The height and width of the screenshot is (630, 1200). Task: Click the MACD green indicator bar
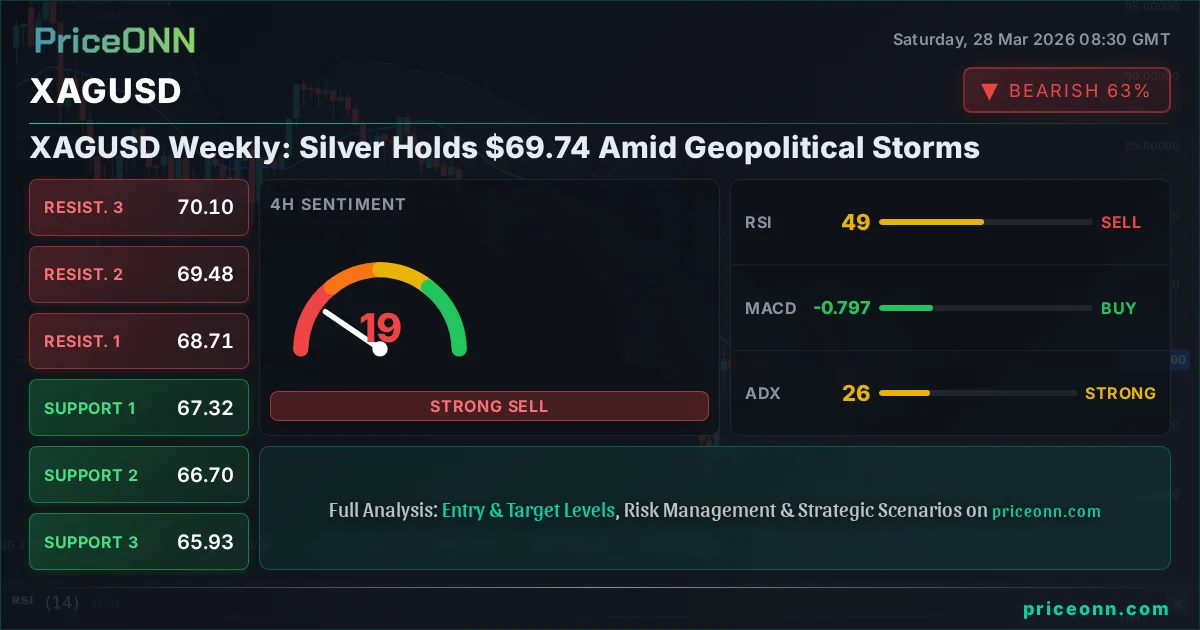click(x=985, y=308)
